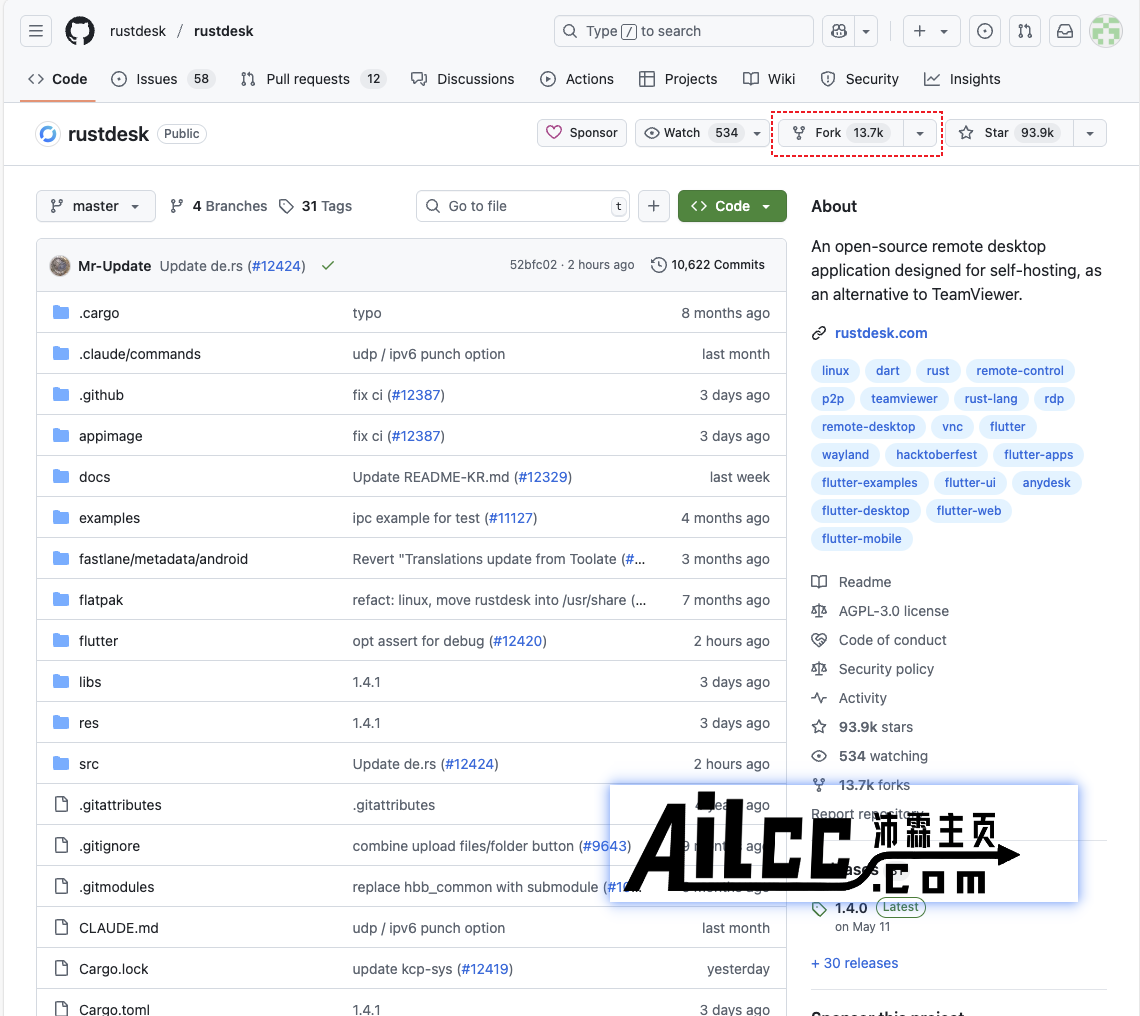Open Mr-Update author avatar
Image resolution: width=1140 pixels, height=1016 pixels.
(x=60, y=266)
